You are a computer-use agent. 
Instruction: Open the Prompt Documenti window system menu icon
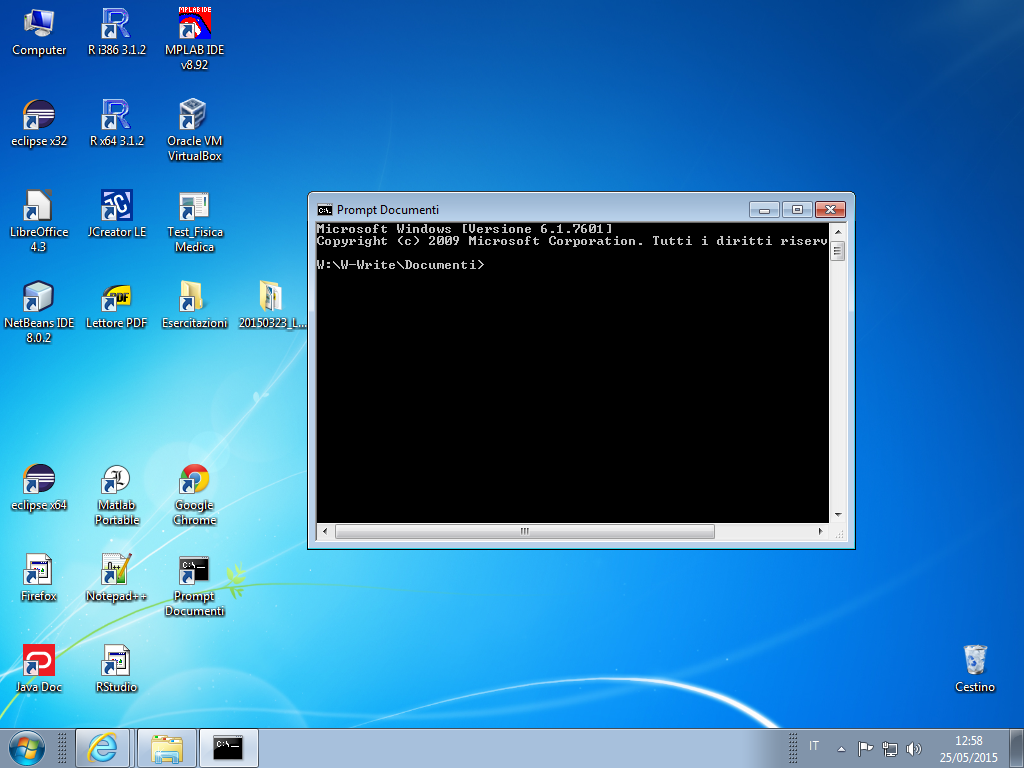325,210
